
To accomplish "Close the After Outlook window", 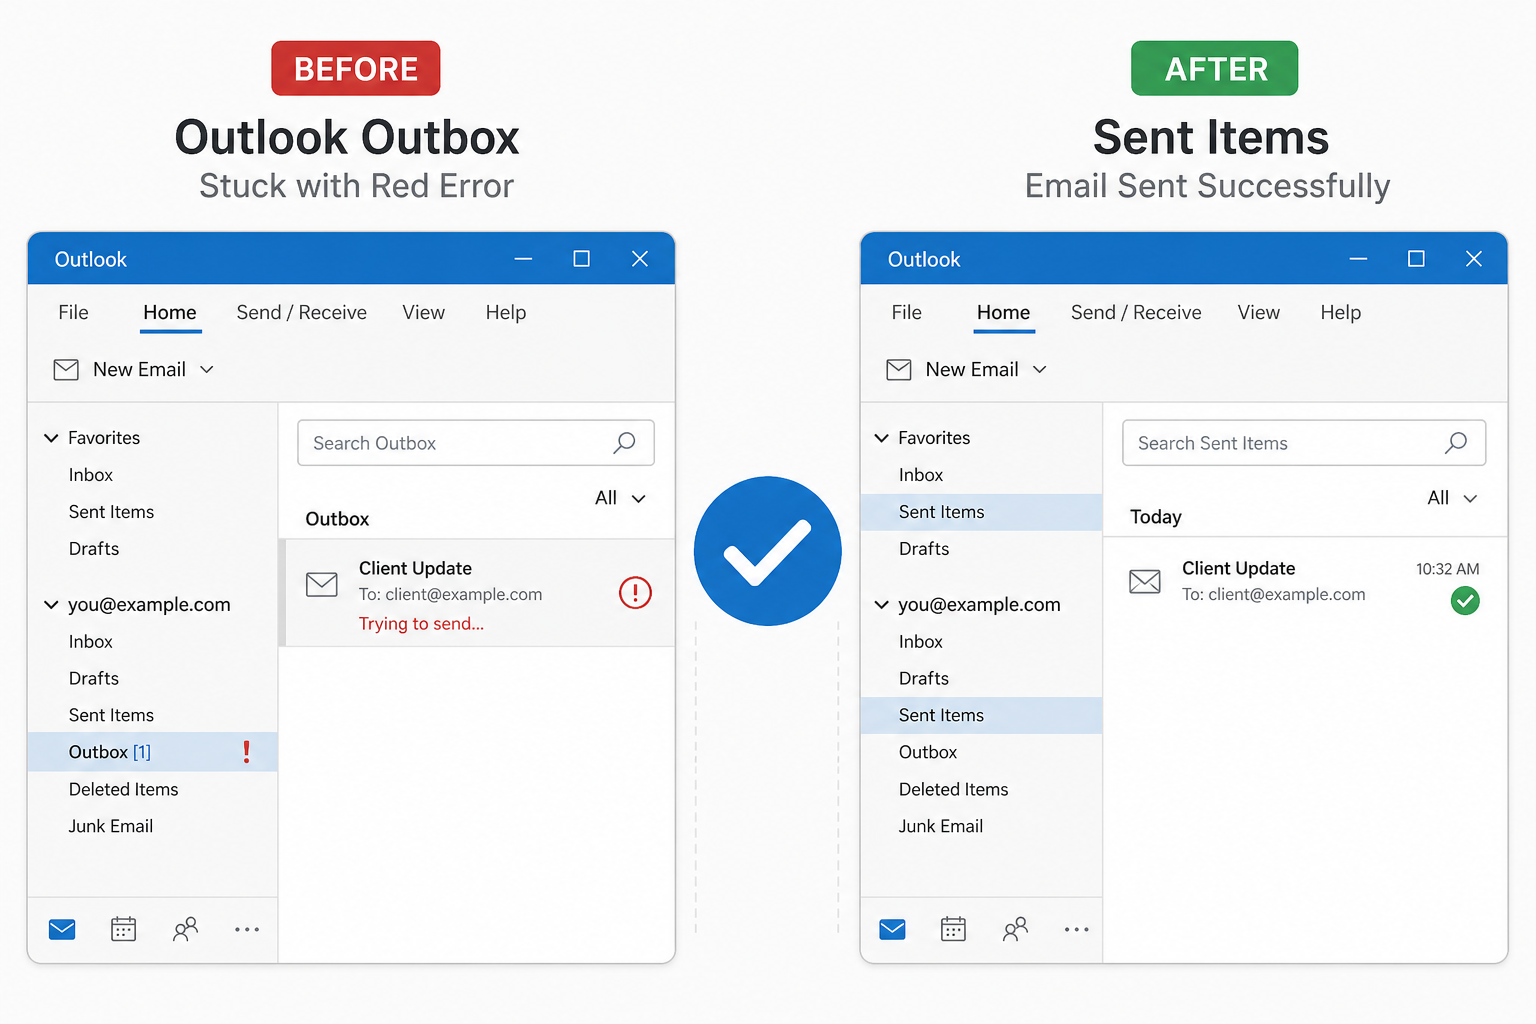I will tap(1474, 259).
